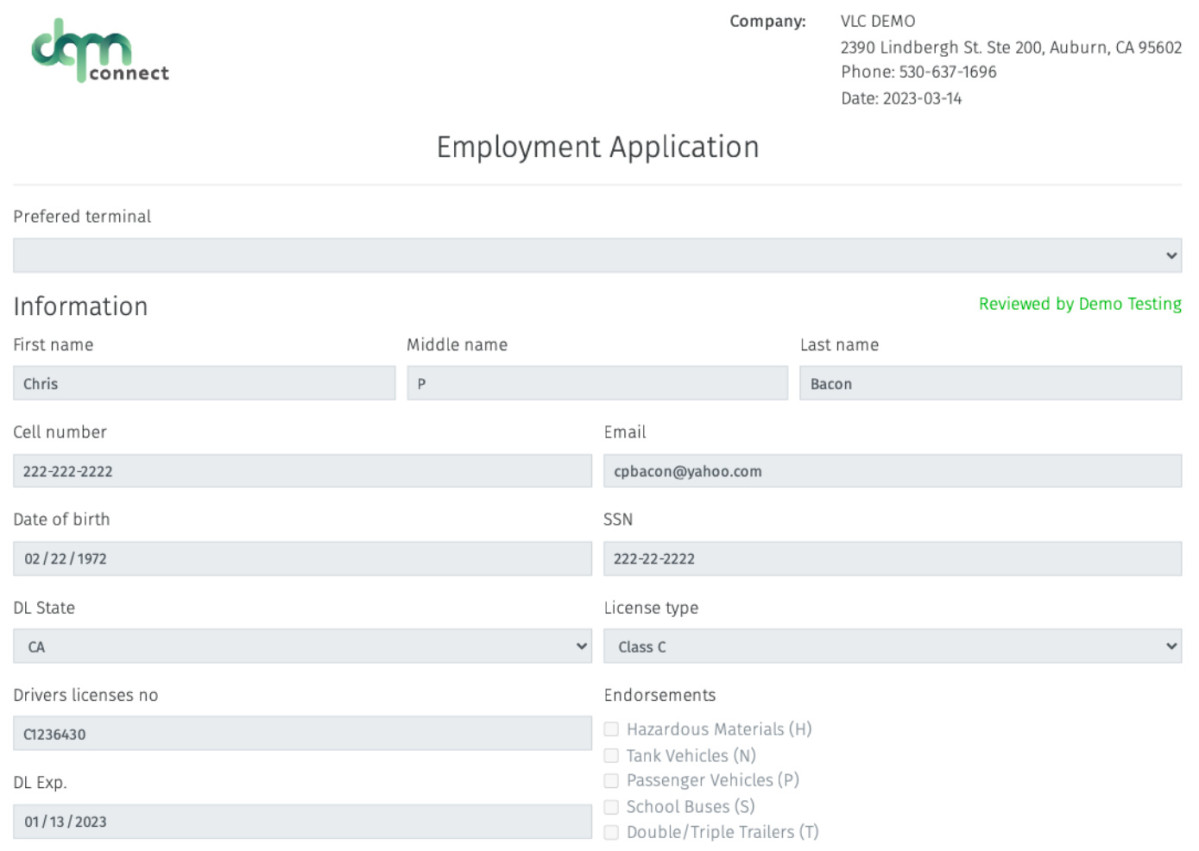The height and width of the screenshot is (851, 1199).
Task: Click the DQM Connect logo
Action: click(99, 50)
